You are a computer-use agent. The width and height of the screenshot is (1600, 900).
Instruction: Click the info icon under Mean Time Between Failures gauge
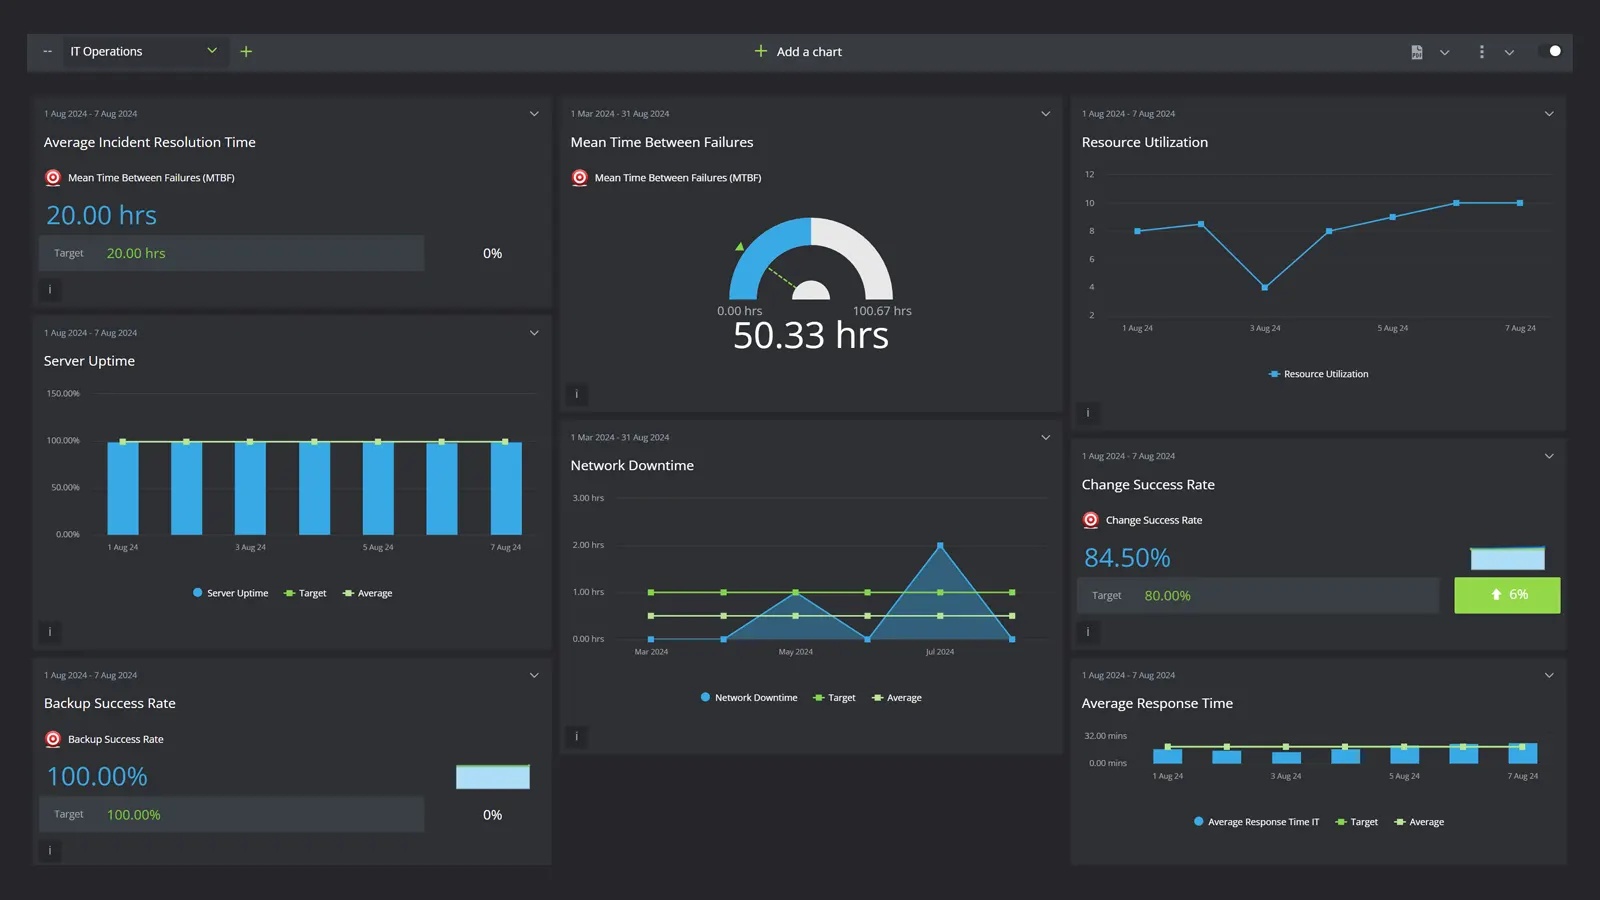pyautogui.click(x=577, y=394)
